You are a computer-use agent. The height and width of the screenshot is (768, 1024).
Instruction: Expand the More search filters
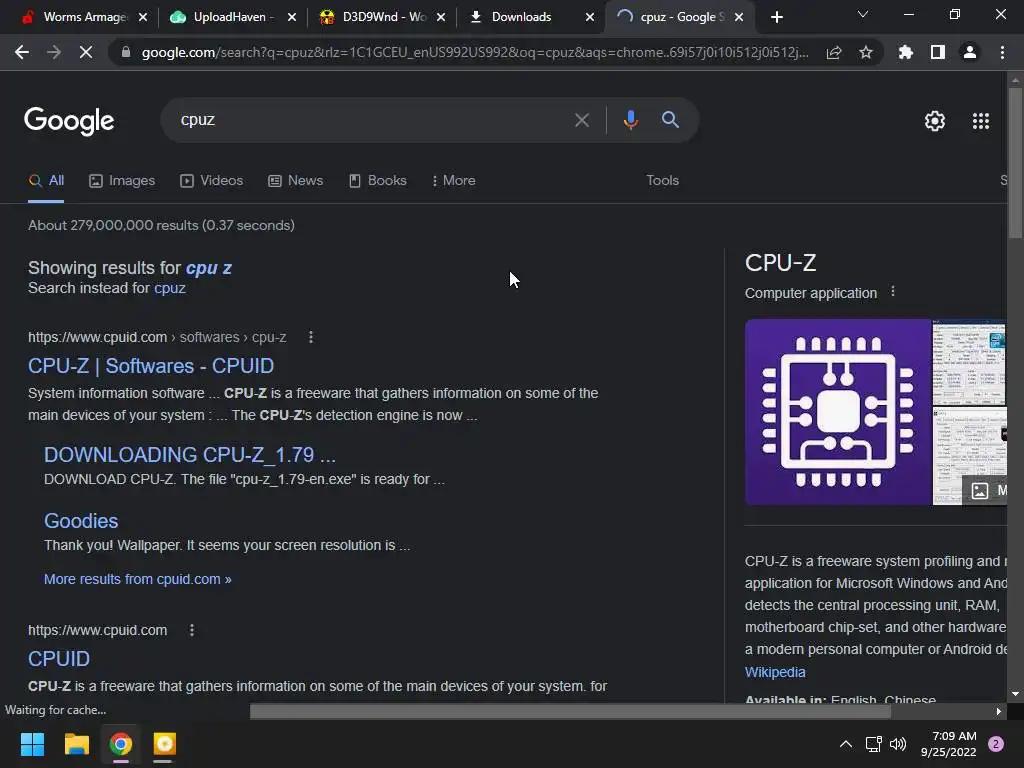tap(453, 181)
